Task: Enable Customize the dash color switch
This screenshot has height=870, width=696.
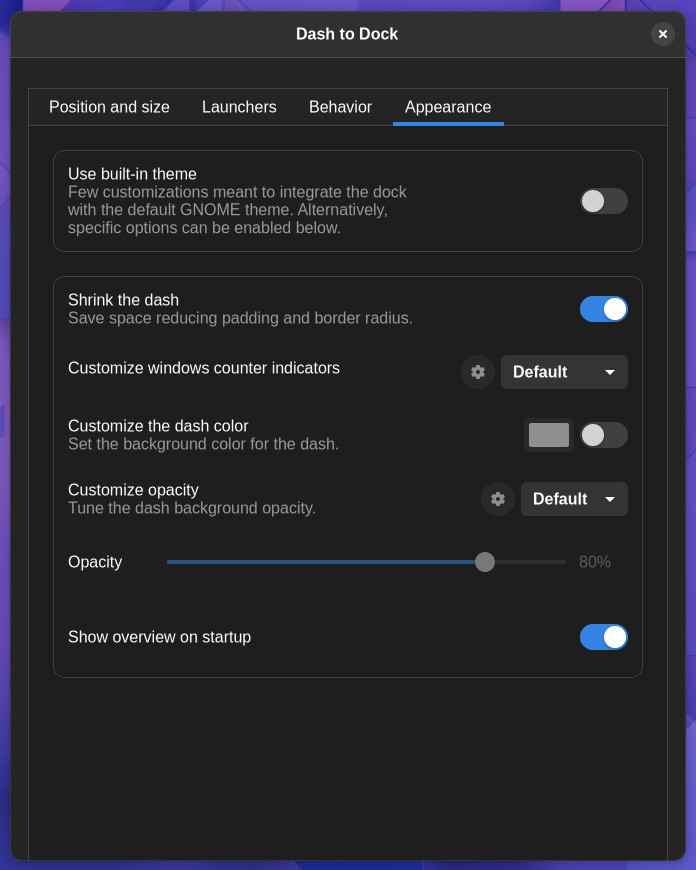Action: click(x=603, y=435)
